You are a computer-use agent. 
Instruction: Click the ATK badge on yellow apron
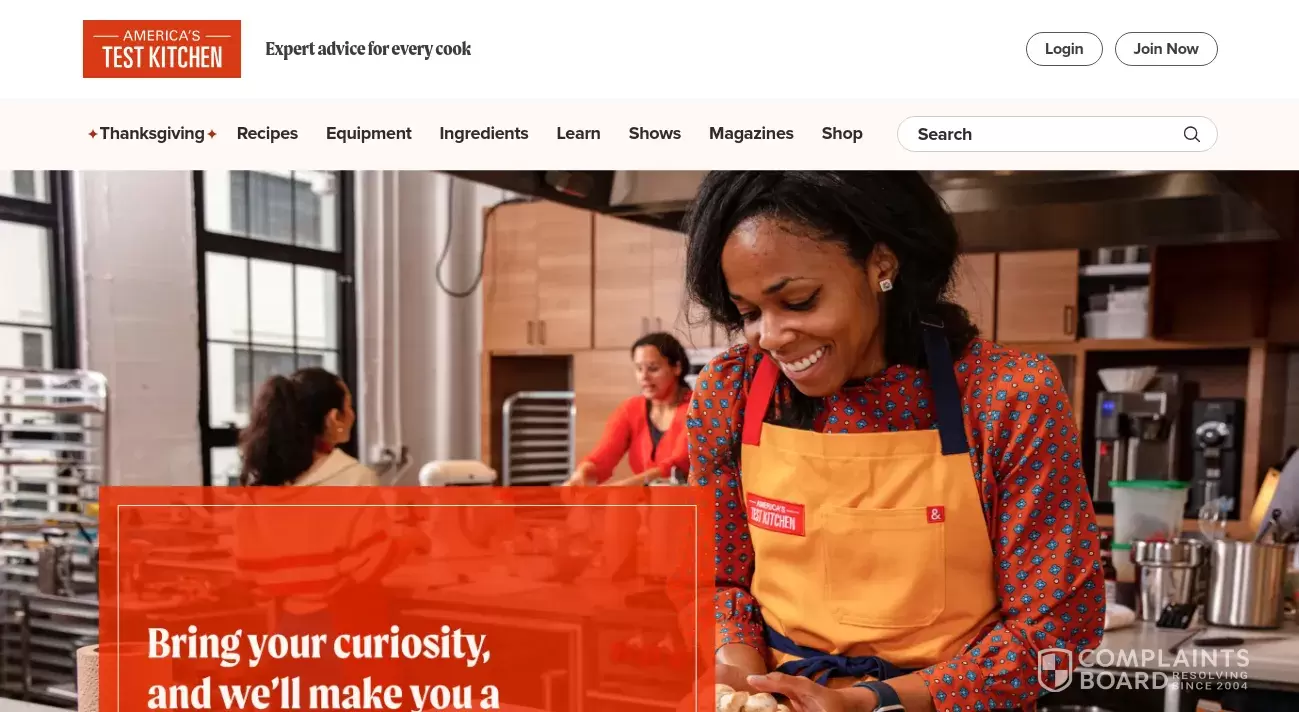click(776, 514)
